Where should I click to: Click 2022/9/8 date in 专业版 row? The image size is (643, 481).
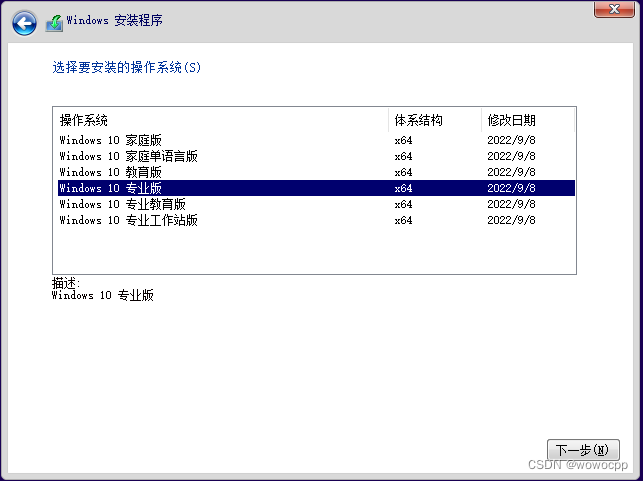511,188
